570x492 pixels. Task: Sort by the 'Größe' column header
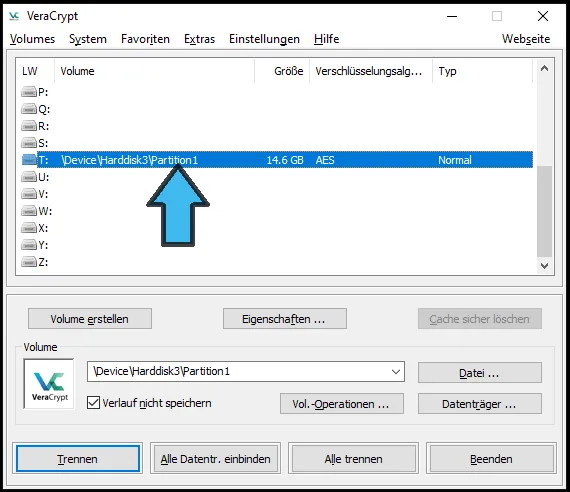pos(282,71)
